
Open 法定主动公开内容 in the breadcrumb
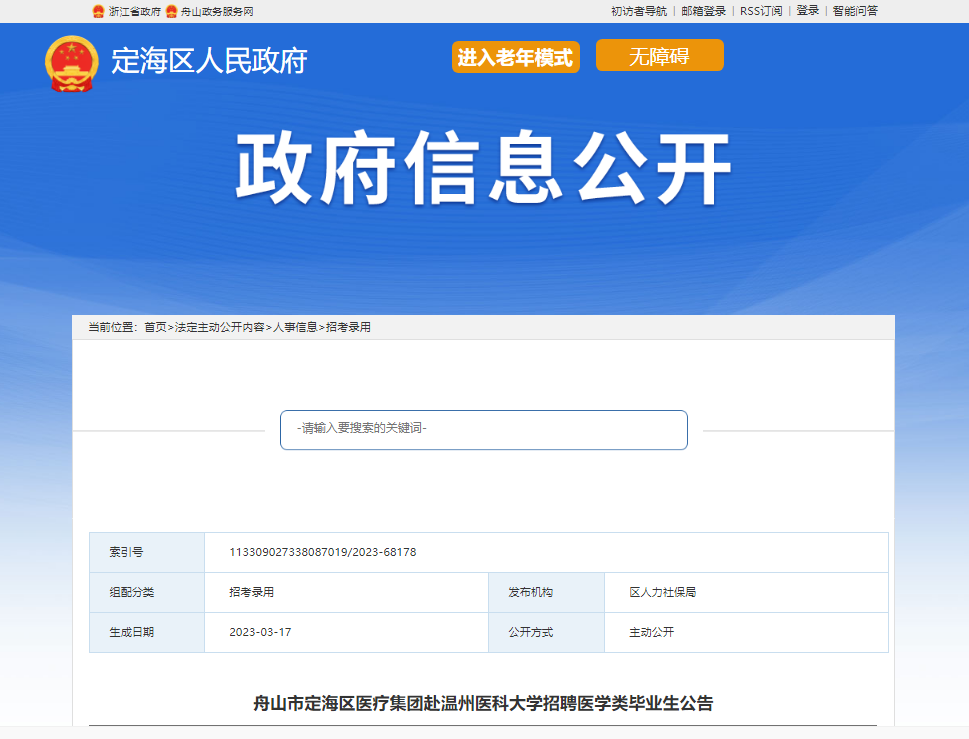(x=220, y=327)
